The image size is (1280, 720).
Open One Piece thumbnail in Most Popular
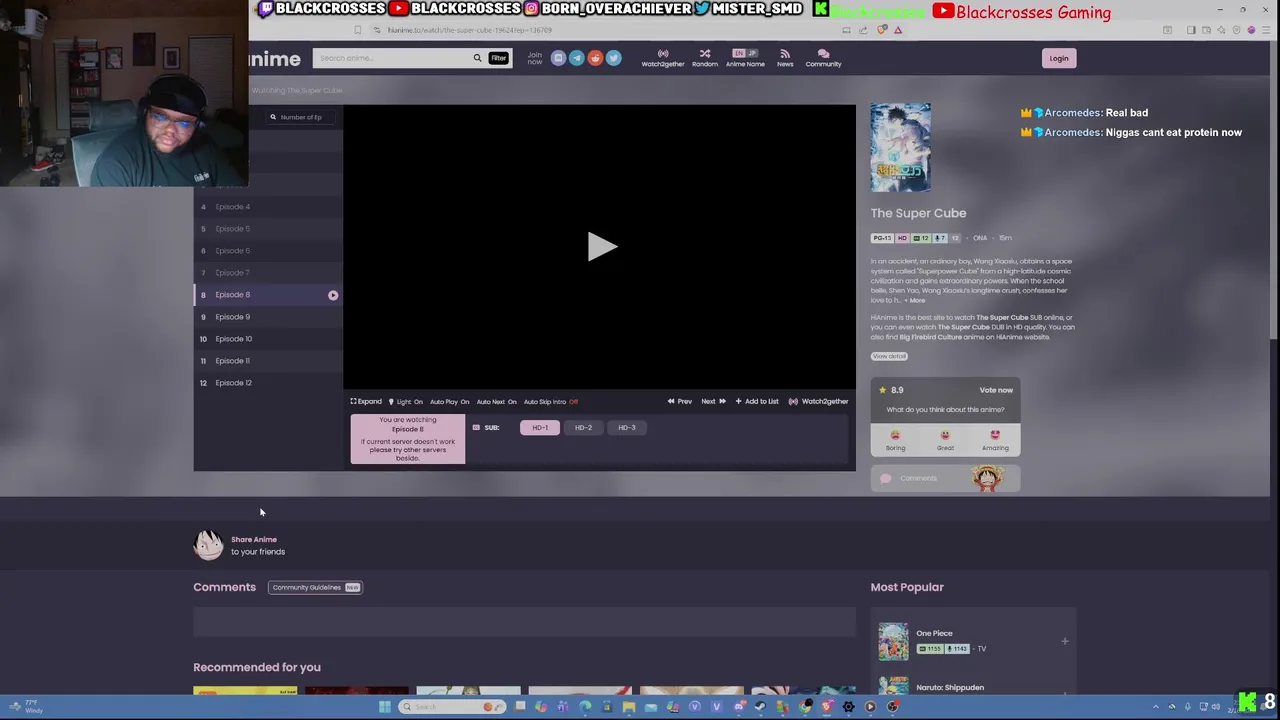[893, 642]
